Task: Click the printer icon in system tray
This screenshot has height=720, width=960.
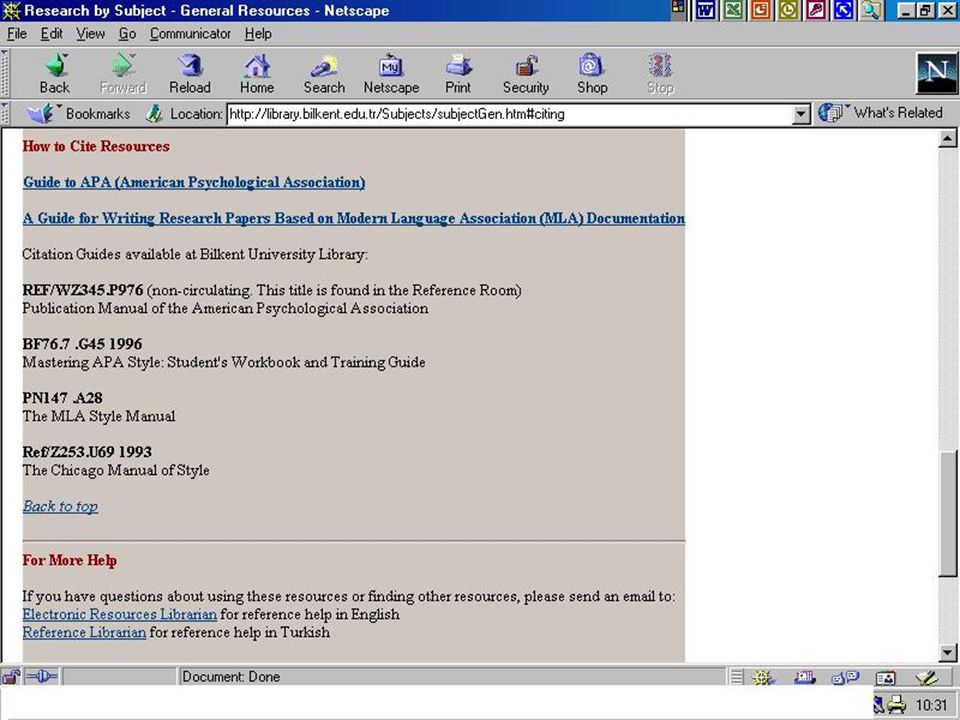Action: pos(896,704)
